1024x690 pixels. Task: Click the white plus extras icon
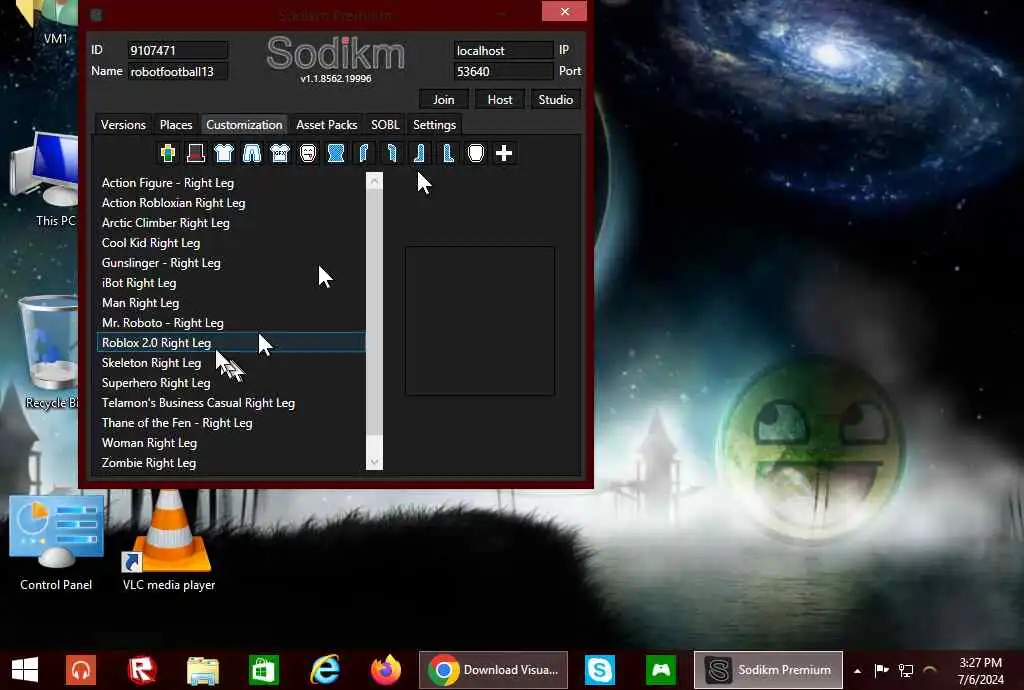[504, 153]
